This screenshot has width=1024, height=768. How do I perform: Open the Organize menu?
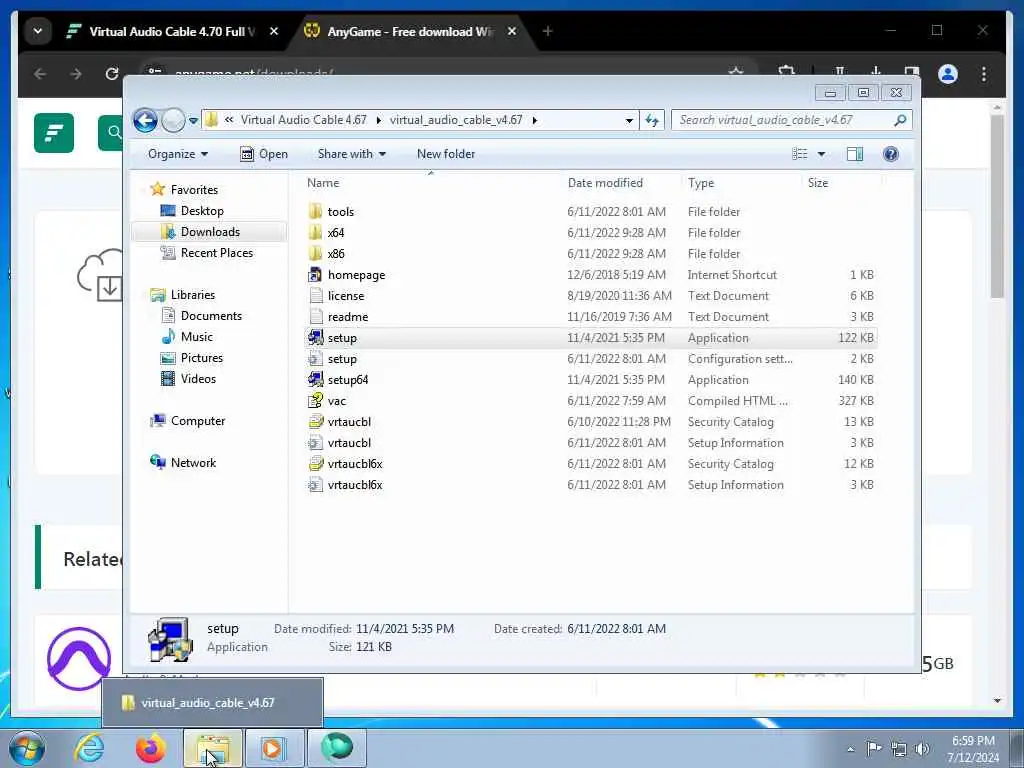click(x=178, y=154)
